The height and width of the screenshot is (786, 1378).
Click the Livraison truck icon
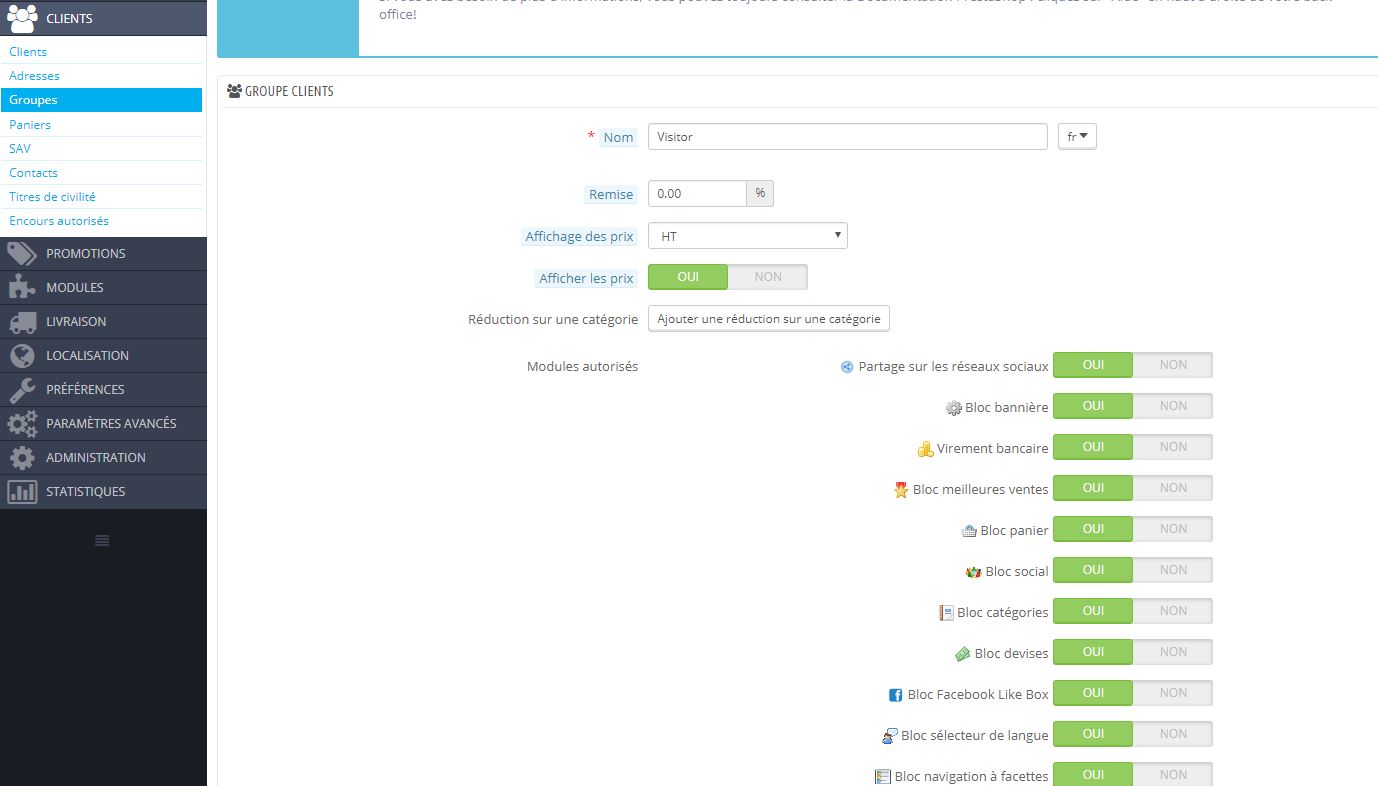click(22, 321)
